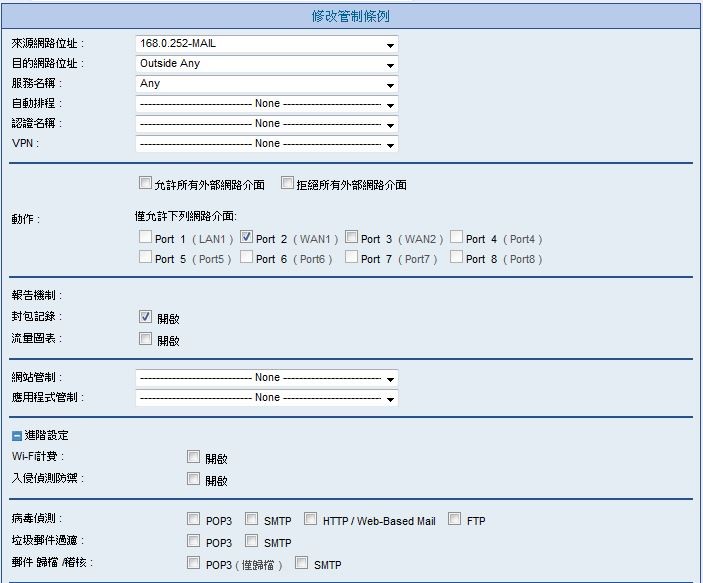The width and height of the screenshot is (703, 583).
Task: Enable Wi-Fi計費 開啟 checkbox
Action: click(193, 457)
